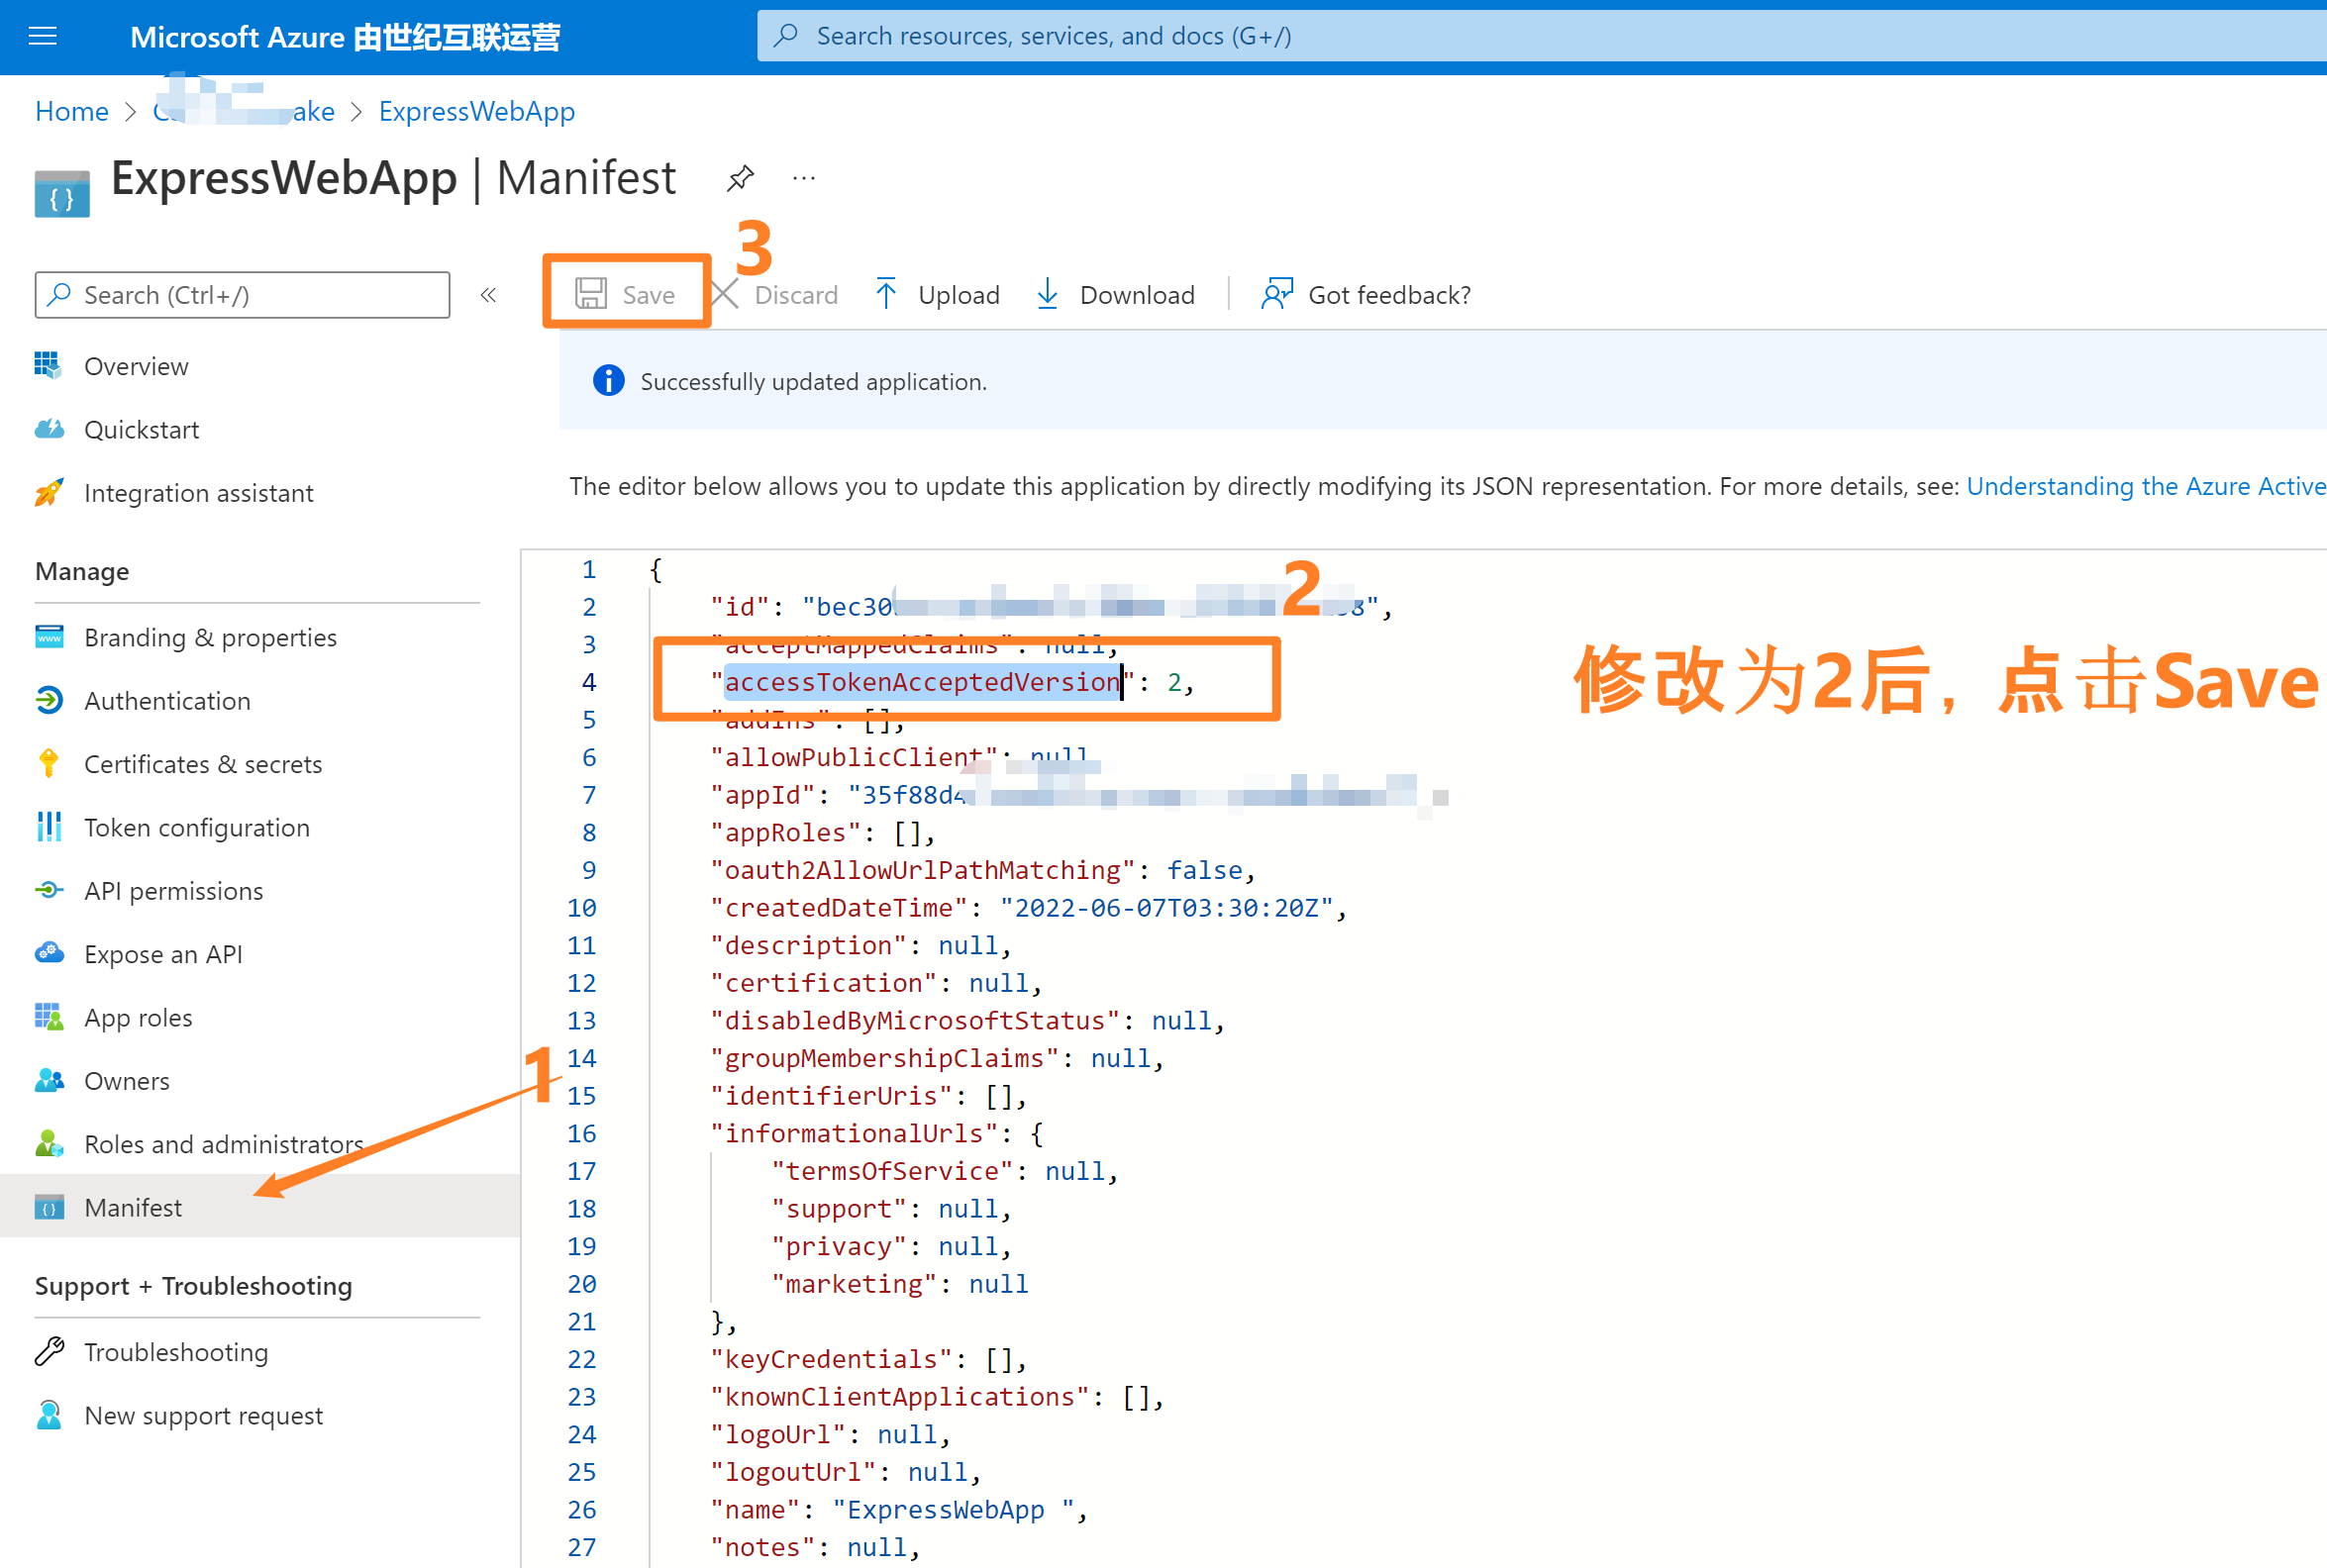Open Expose an API page
The image size is (2327, 1568).
(163, 954)
